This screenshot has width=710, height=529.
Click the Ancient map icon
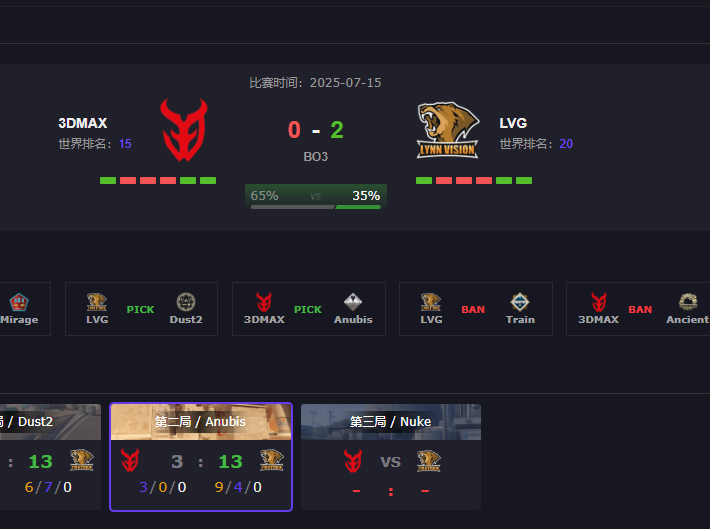pyautogui.click(x=687, y=302)
